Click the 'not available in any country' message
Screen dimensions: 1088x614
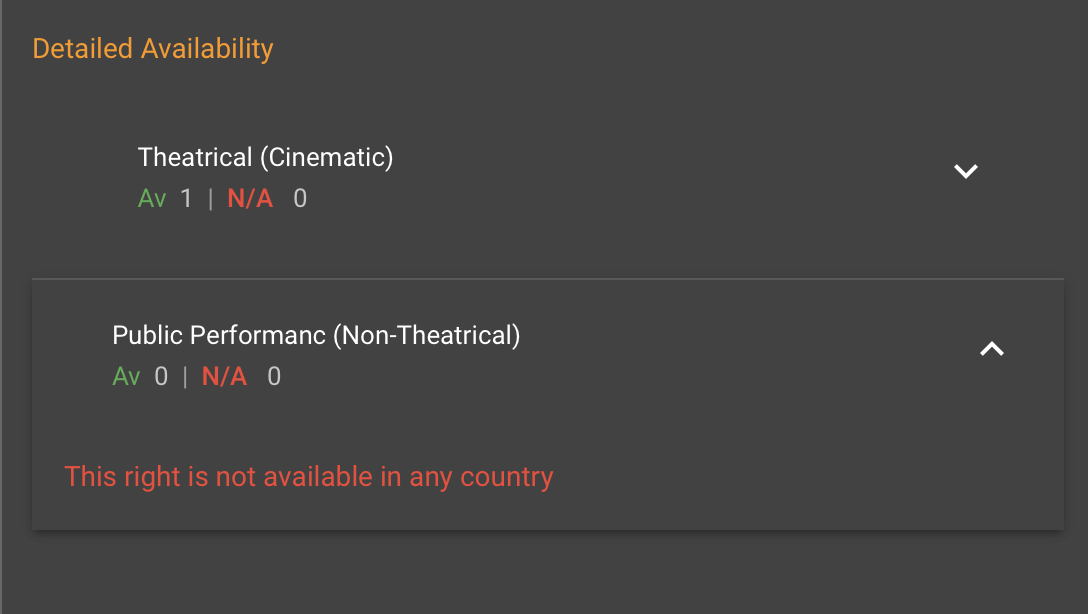pyautogui.click(x=308, y=477)
